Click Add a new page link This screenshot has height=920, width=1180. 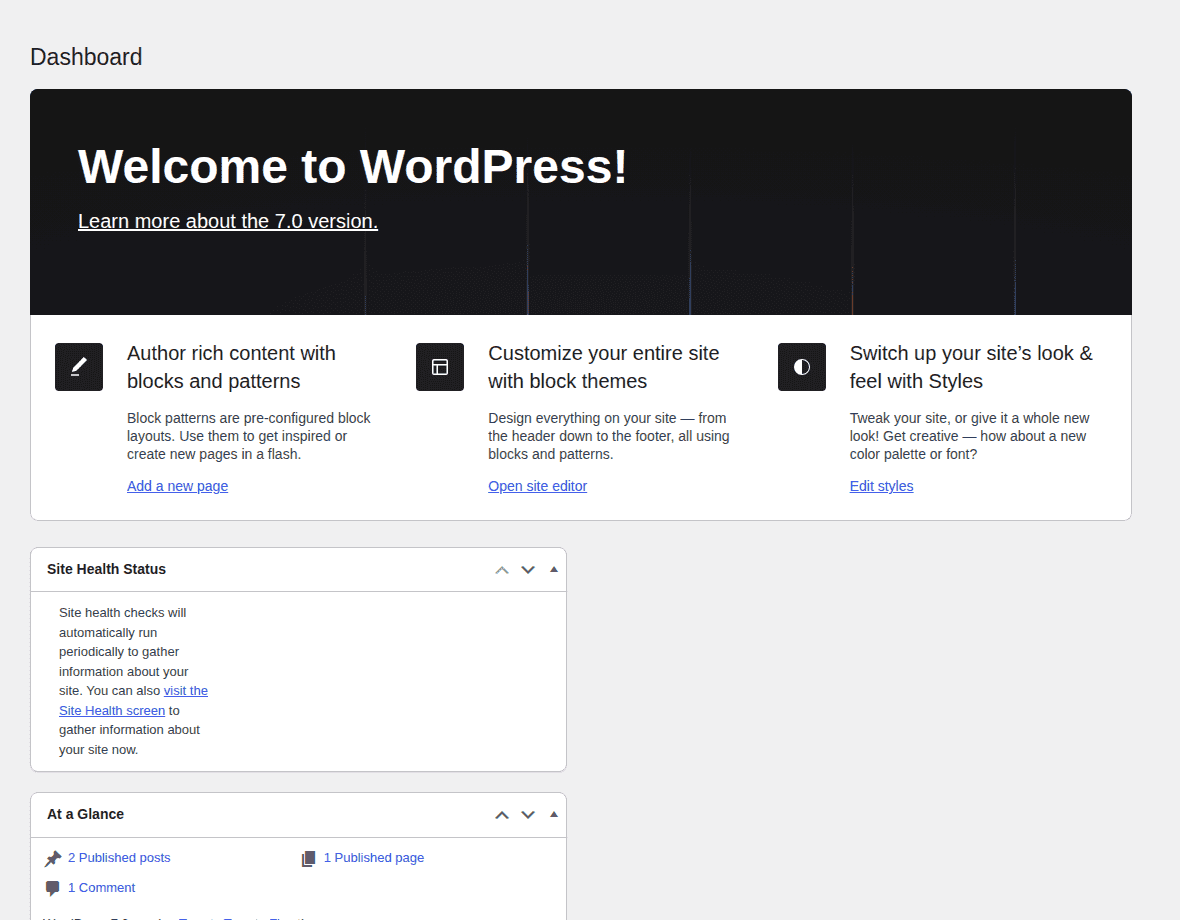178,486
